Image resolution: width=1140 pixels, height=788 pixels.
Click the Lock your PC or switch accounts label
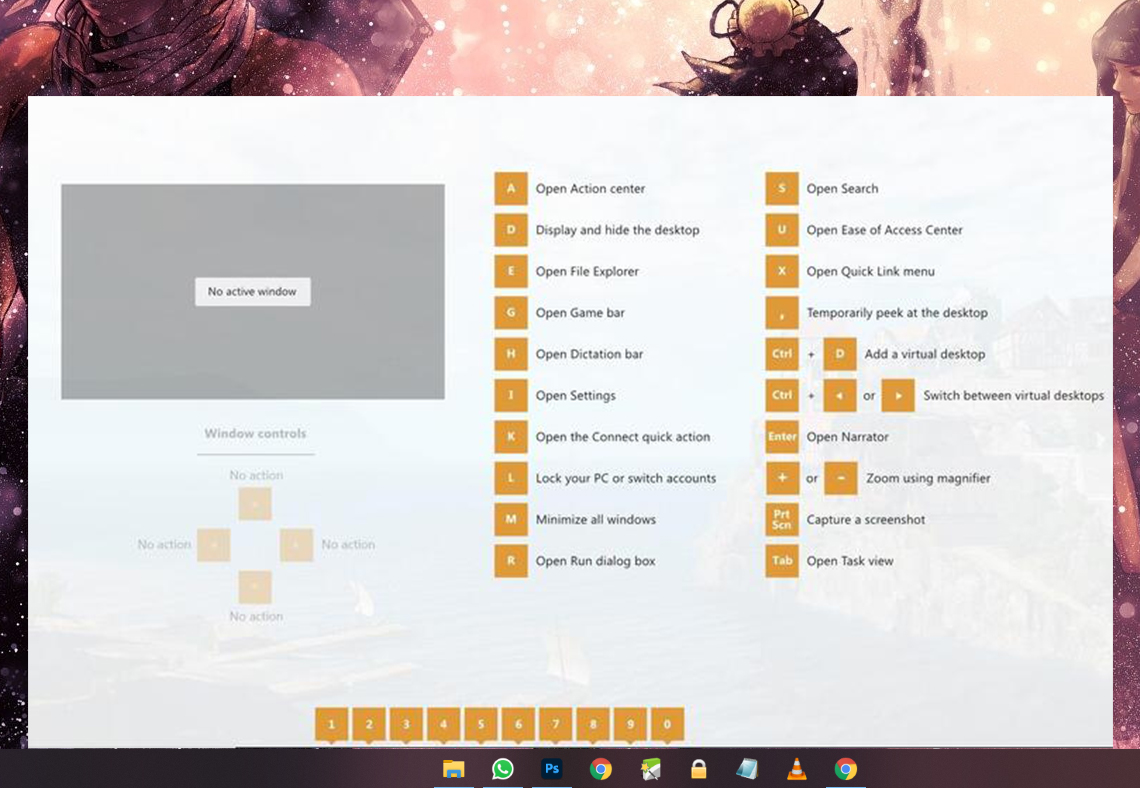(x=626, y=478)
